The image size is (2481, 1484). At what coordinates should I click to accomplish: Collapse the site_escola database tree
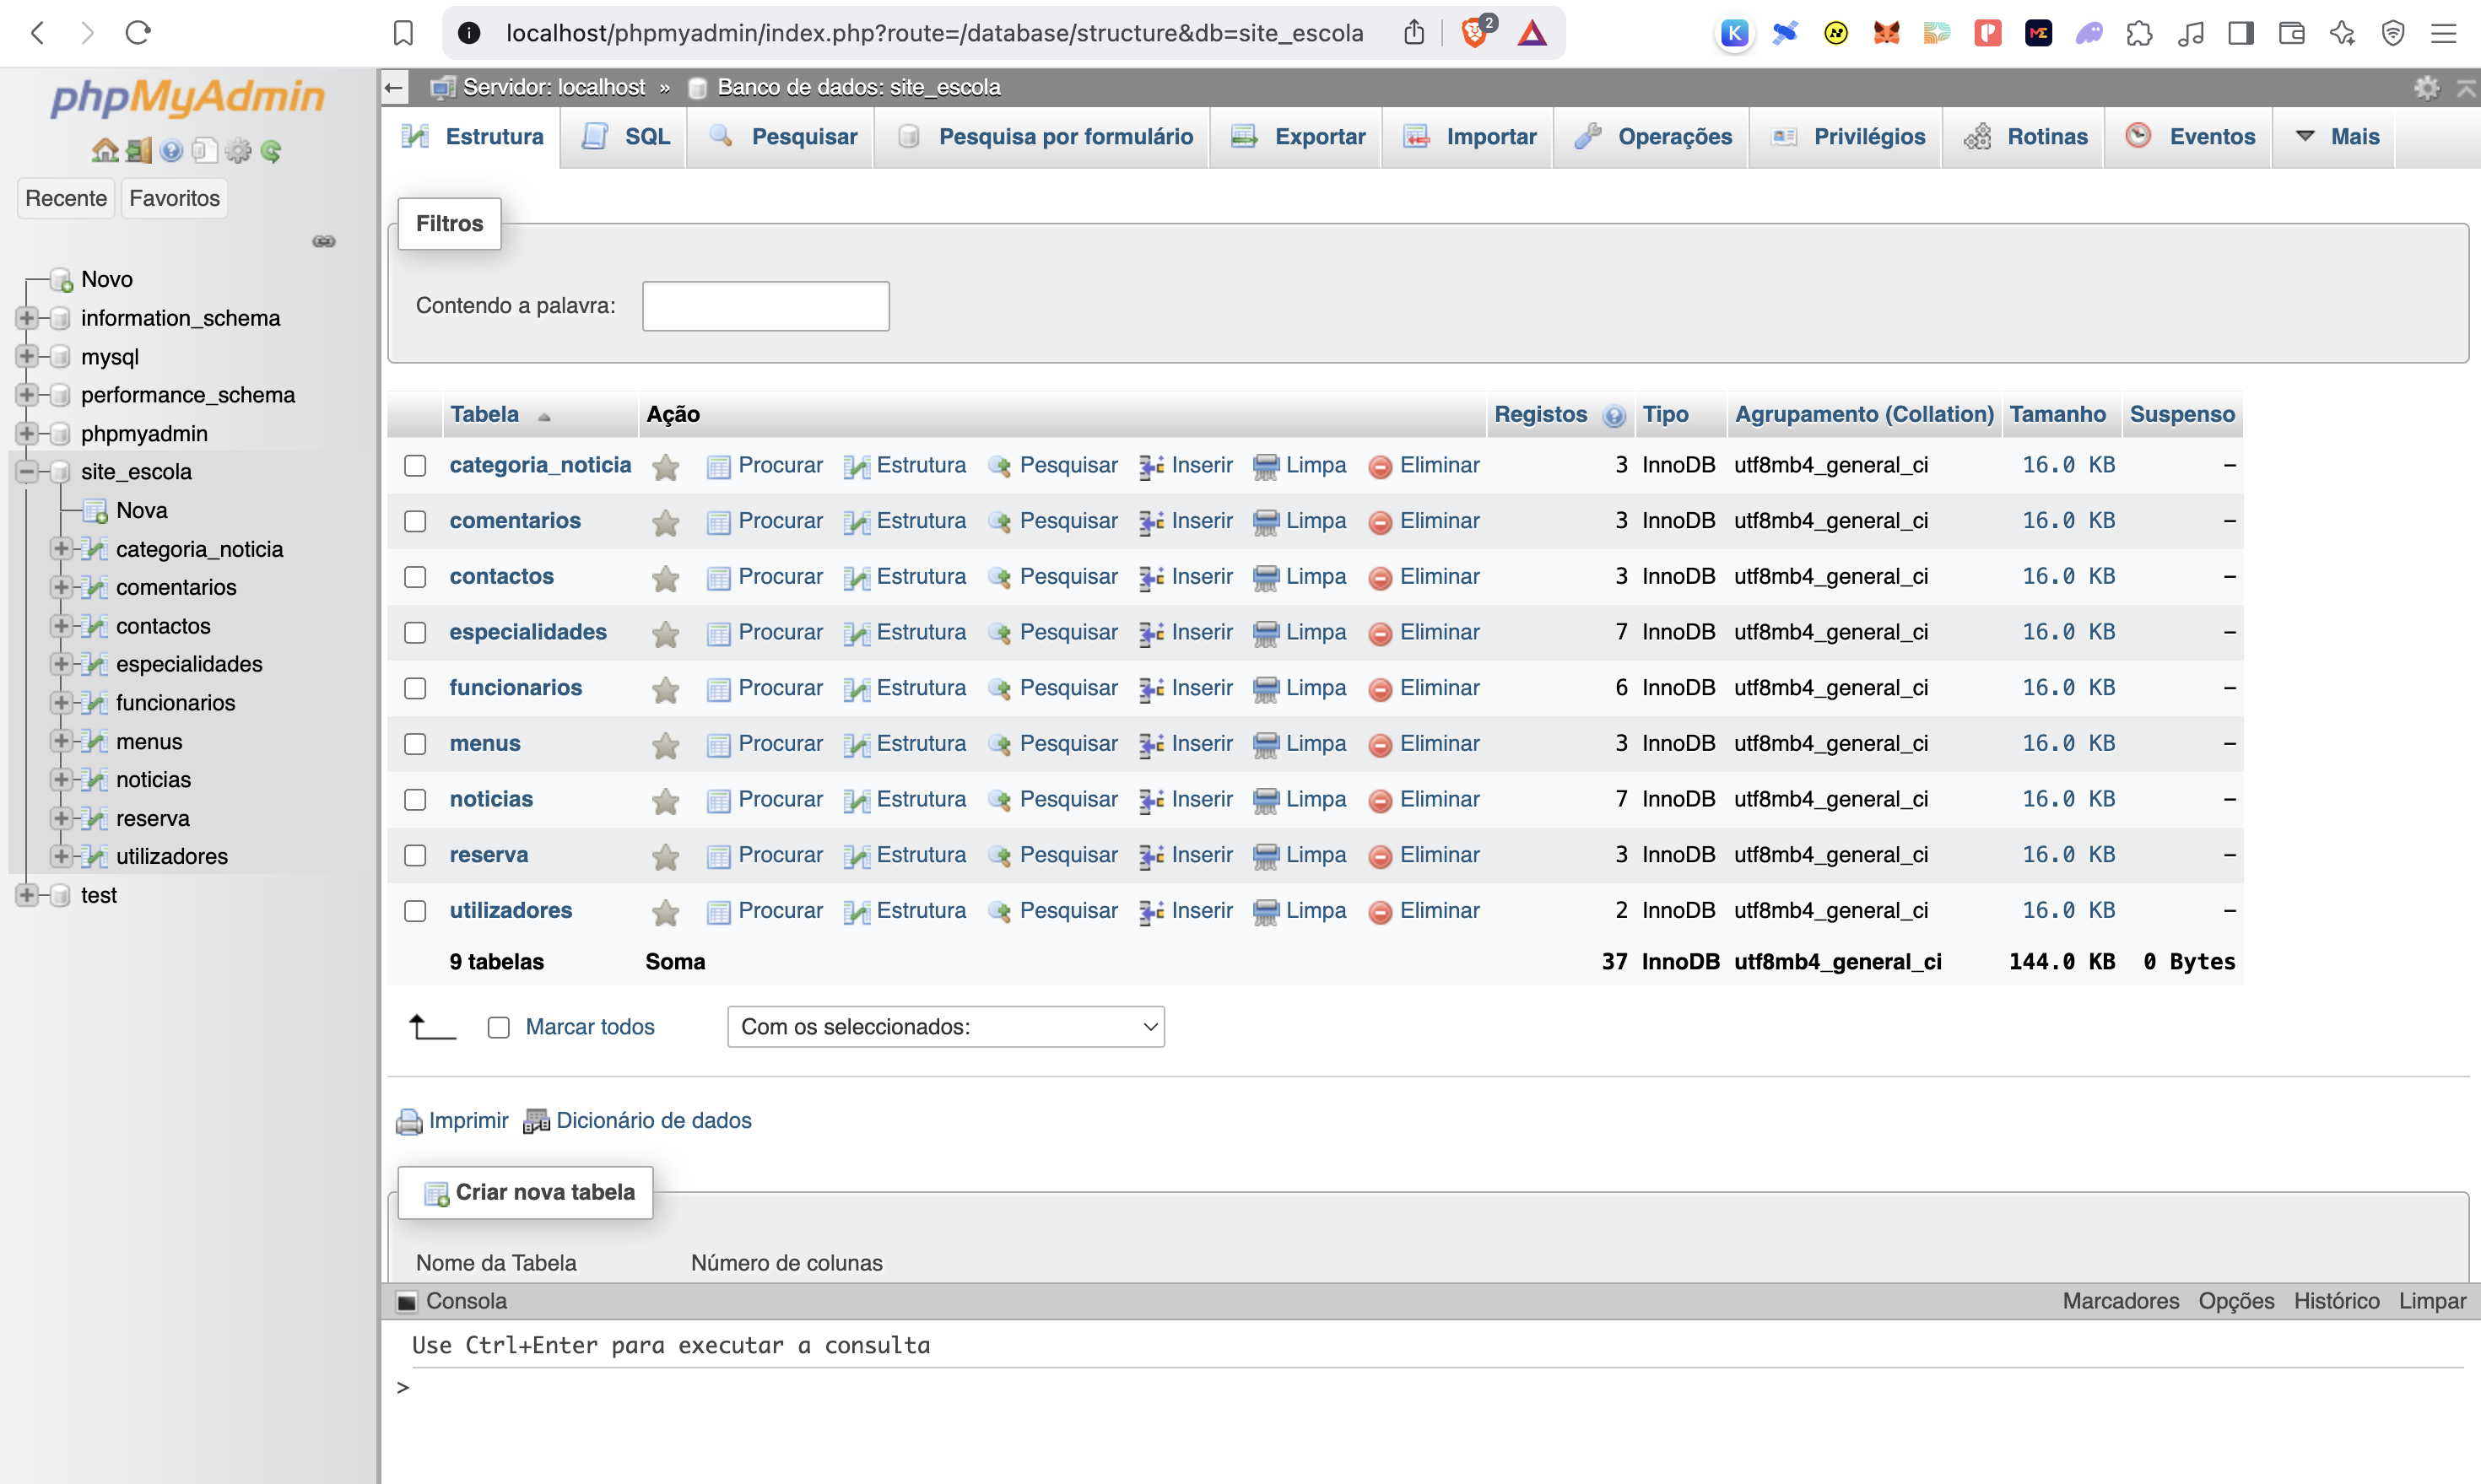click(27, 471)
